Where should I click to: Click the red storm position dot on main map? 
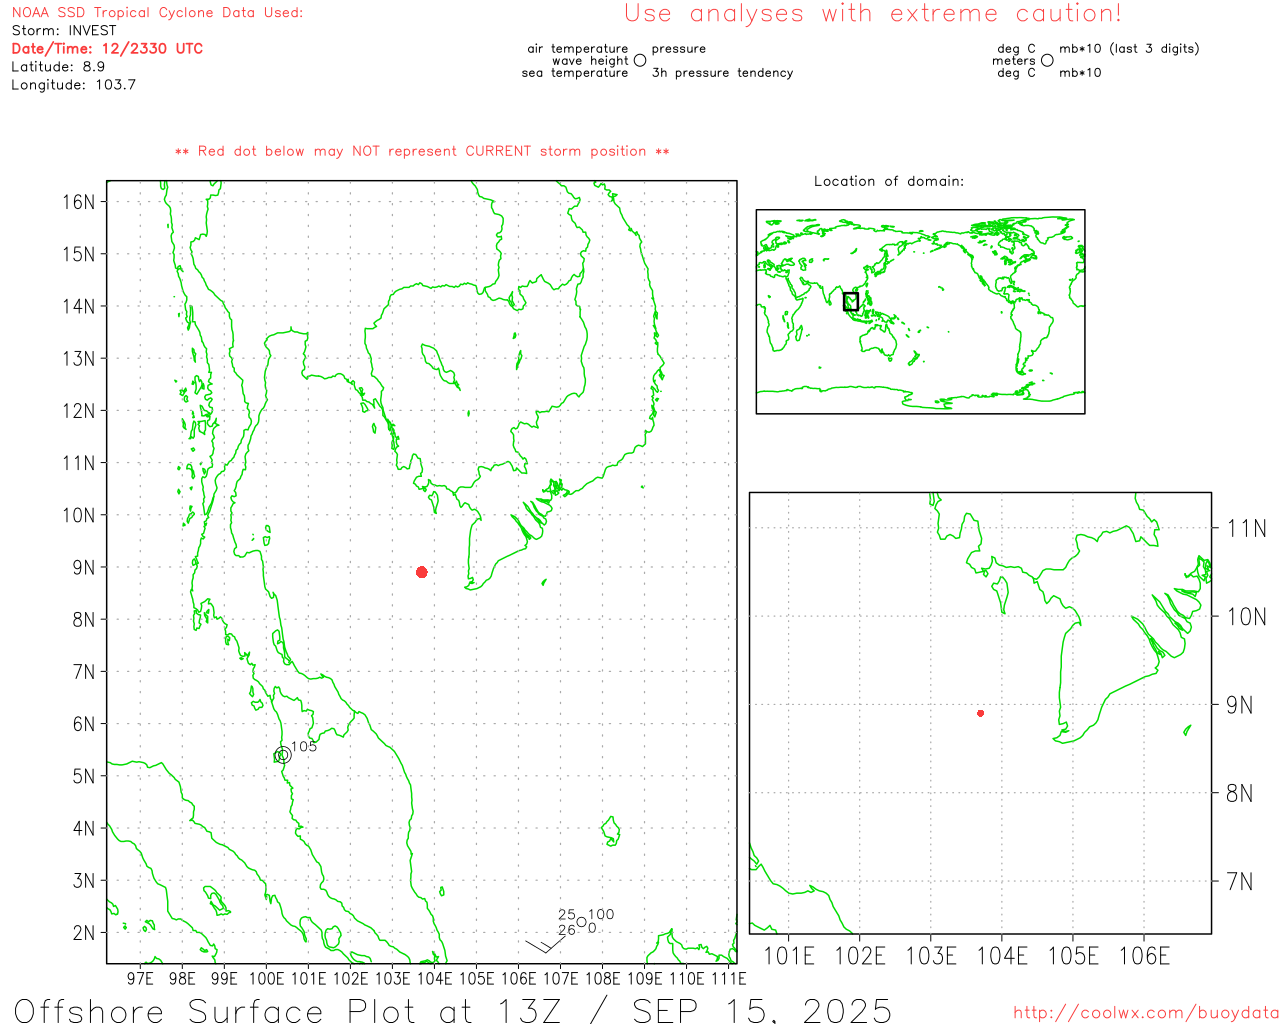(x=422, y=572)
